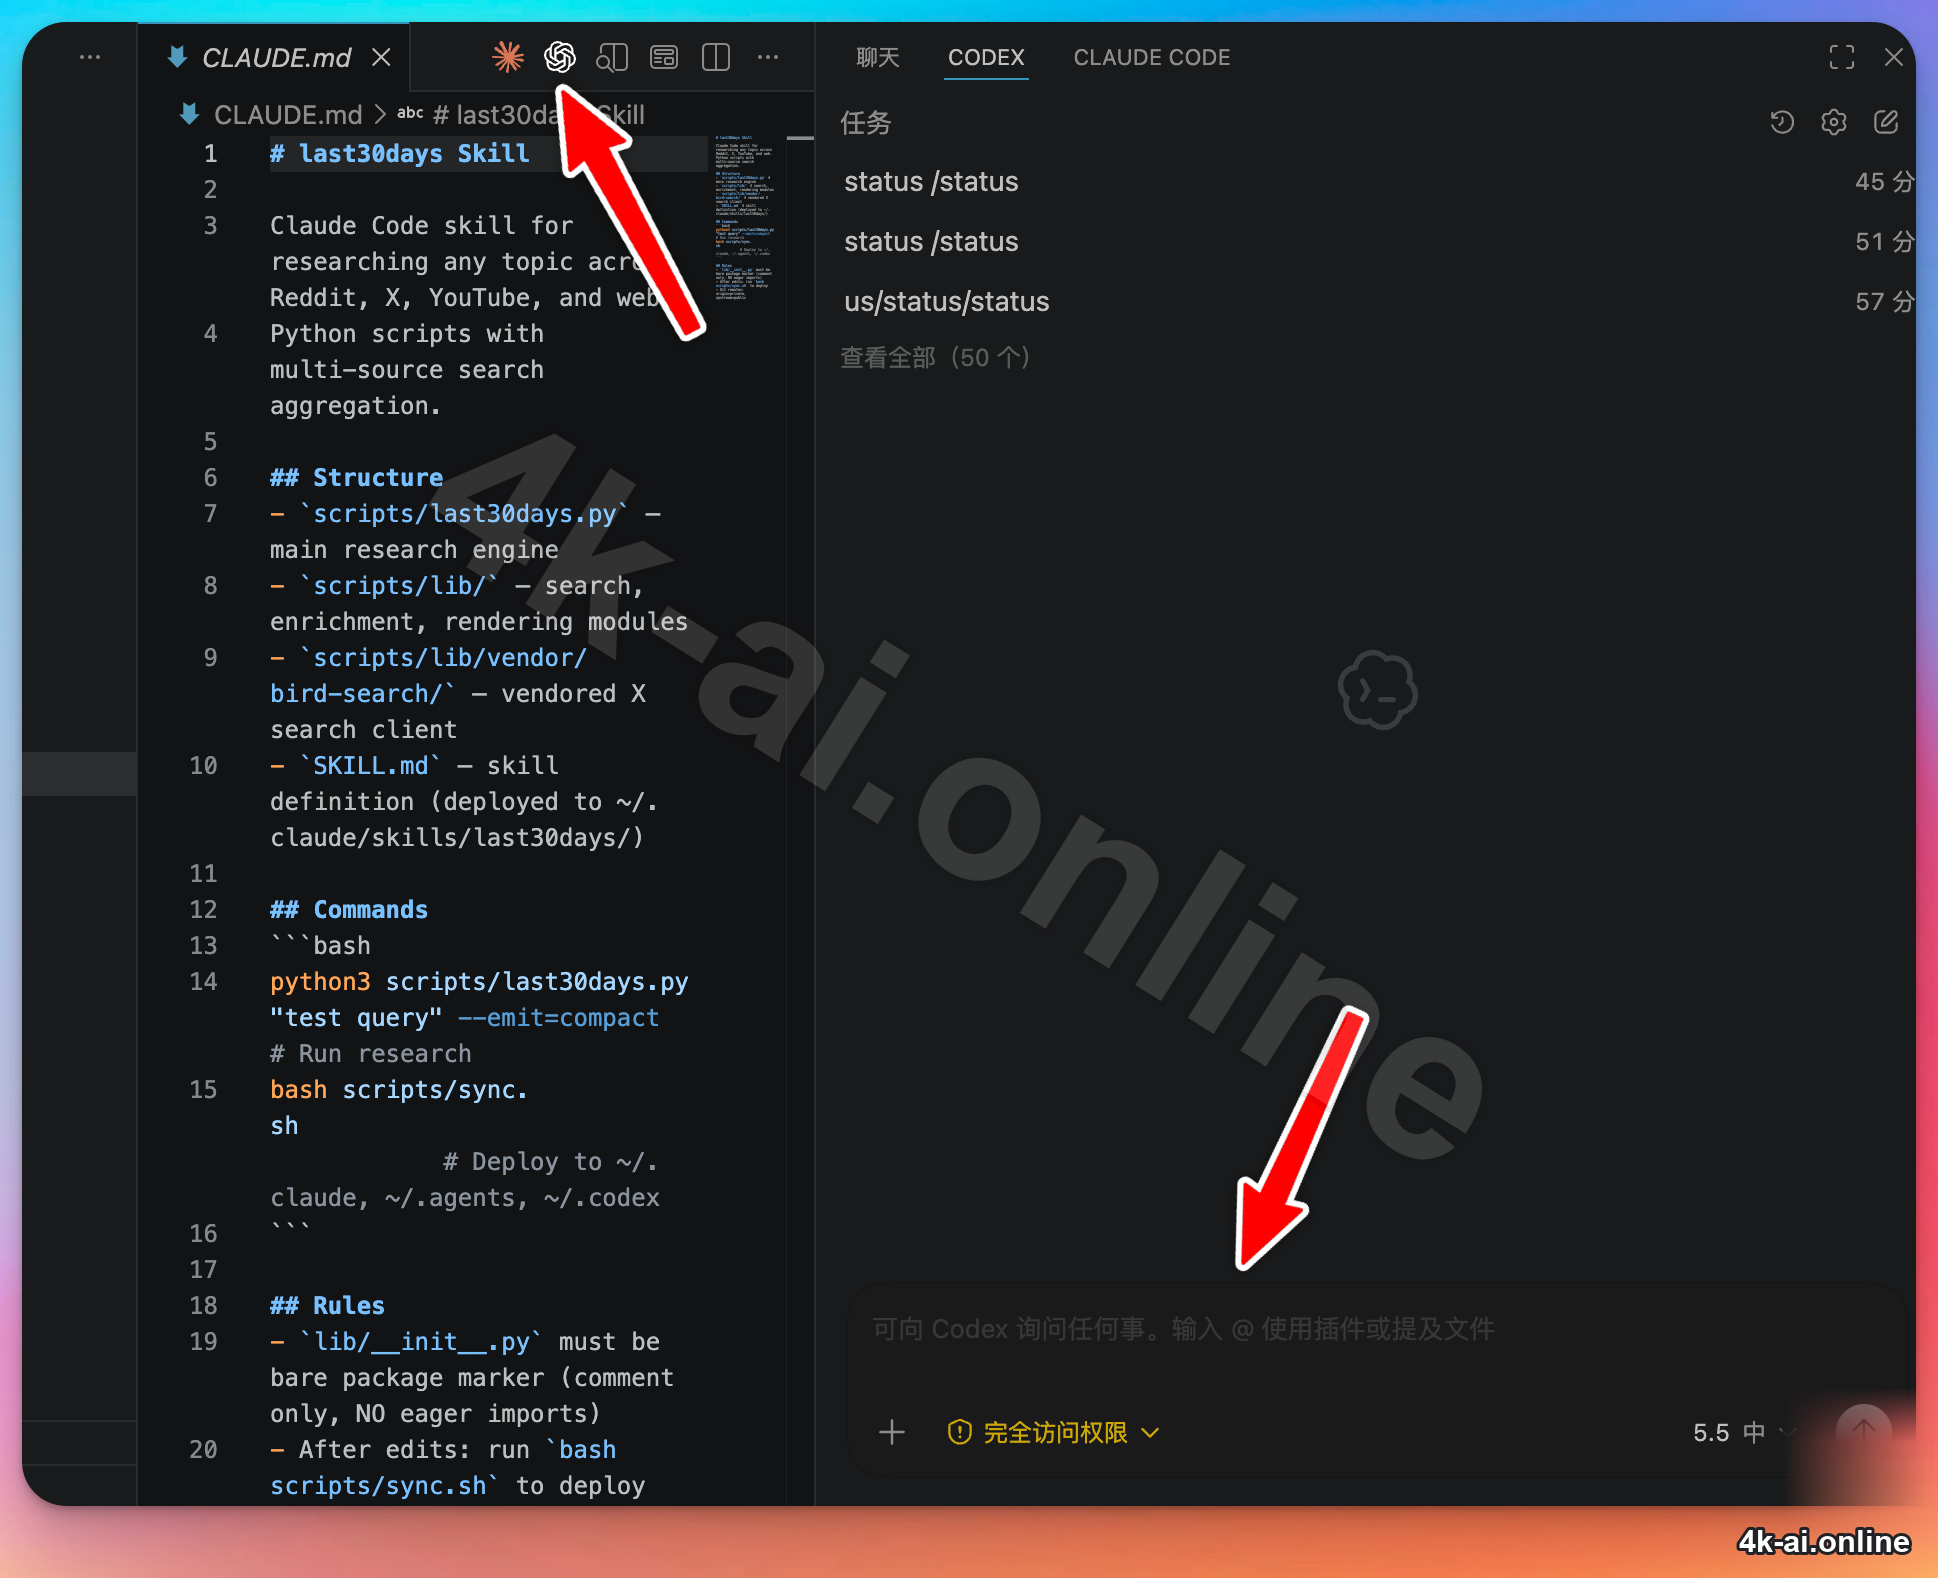The height and width of the screenshot is (1578, 1938).
Task: Click line number 12 in the gutter
Action: [203, 909]
